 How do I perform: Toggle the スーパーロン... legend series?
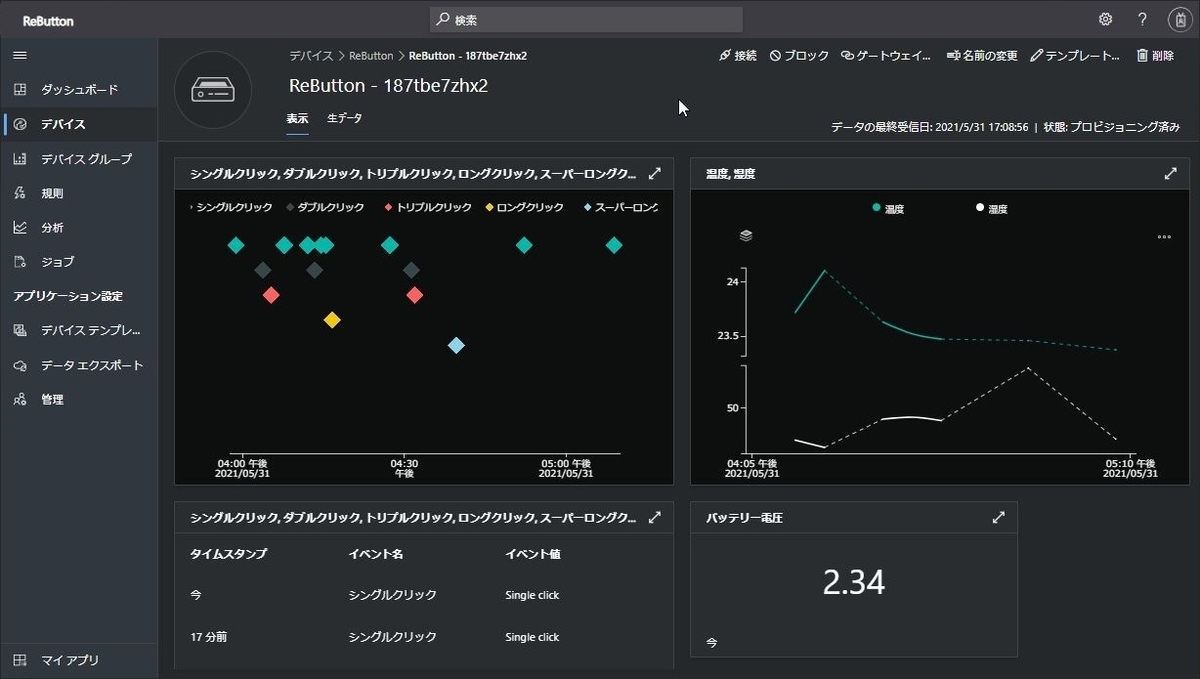620,208
